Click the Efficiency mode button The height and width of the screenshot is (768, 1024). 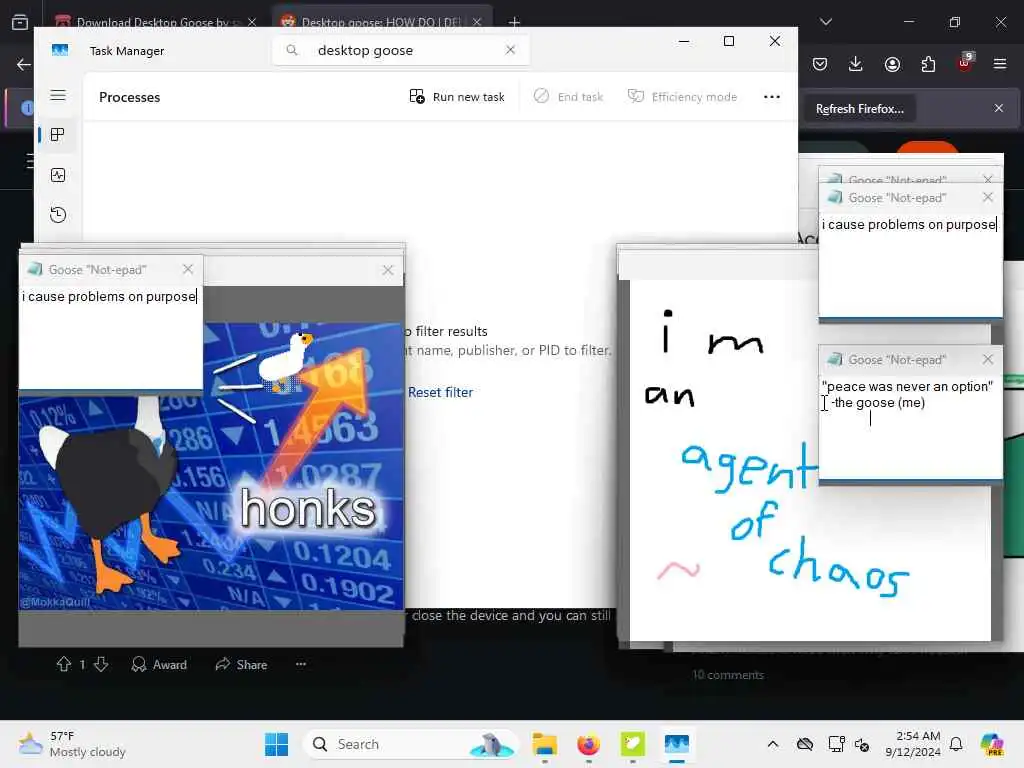point(682,97)
